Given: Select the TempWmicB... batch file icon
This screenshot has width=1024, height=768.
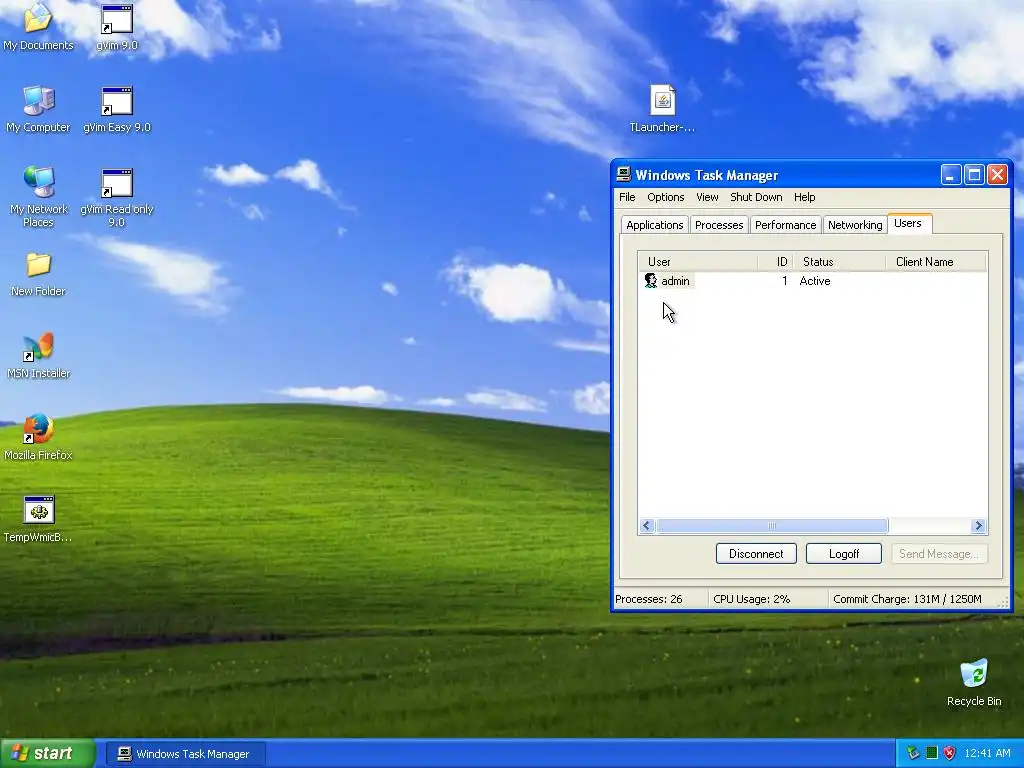Looking at the screenshot, I should [x=38, y=519].
